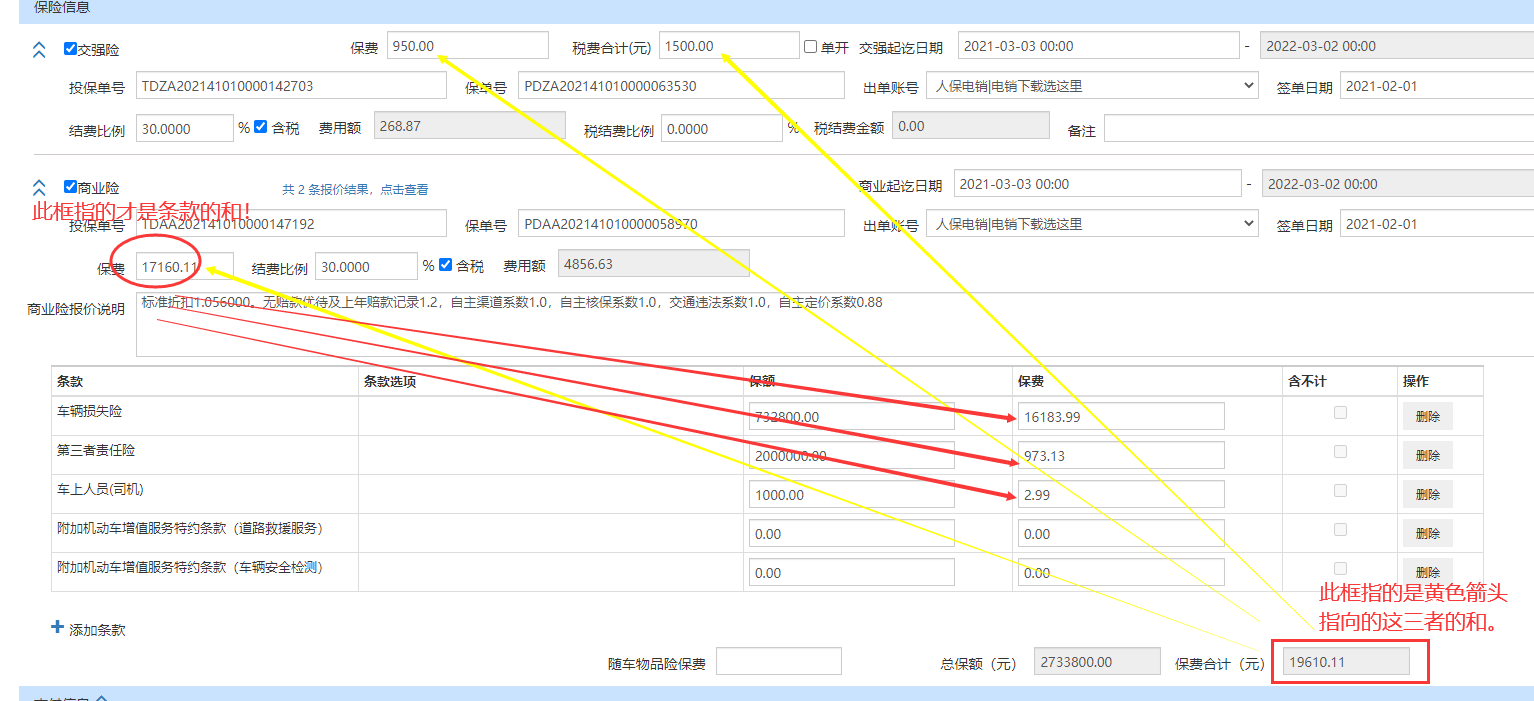Image resolution: width=1534 pixels, height=701 pixels.
Task: Click 第三者责任险 保费 field 973.13
Action: [1121, 455]
